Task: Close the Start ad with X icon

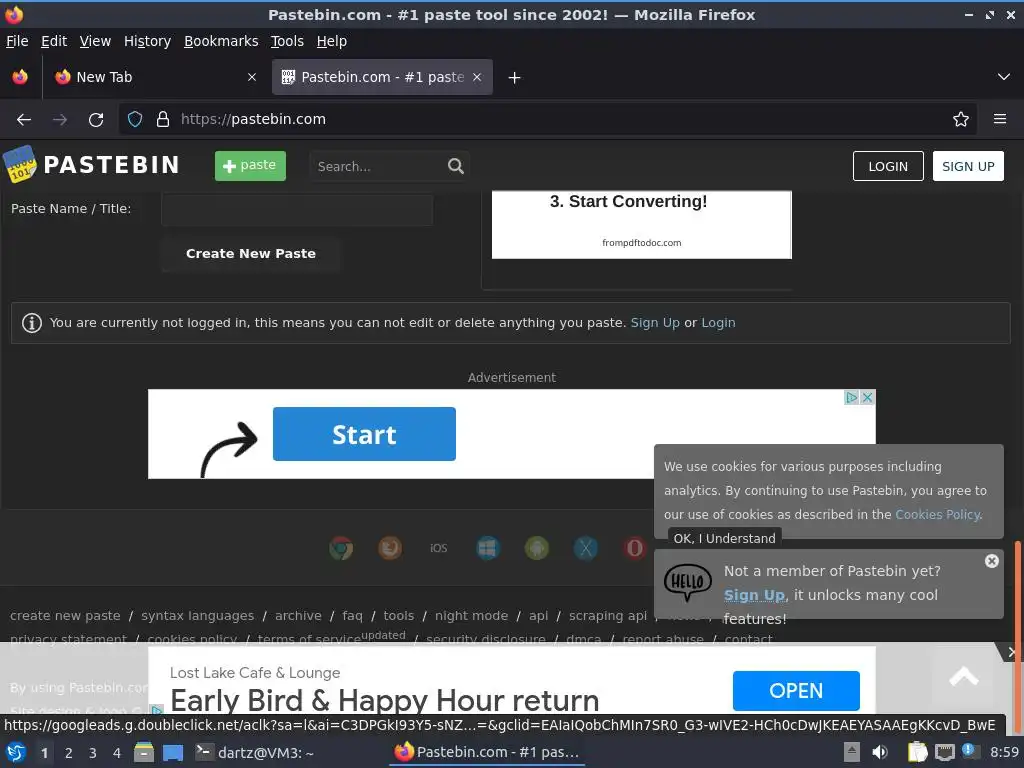Action: coord(867,397)
